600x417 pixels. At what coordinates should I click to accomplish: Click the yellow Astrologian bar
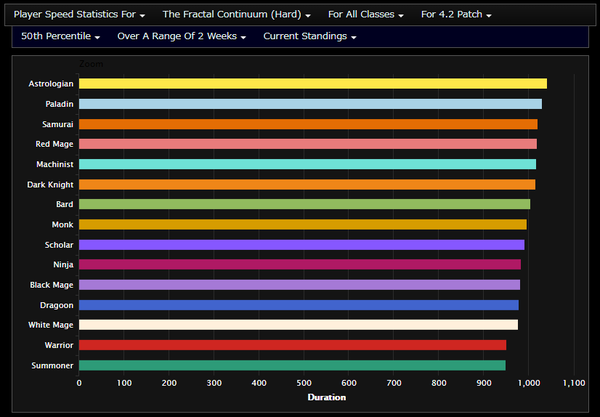(x=313, y=84)
